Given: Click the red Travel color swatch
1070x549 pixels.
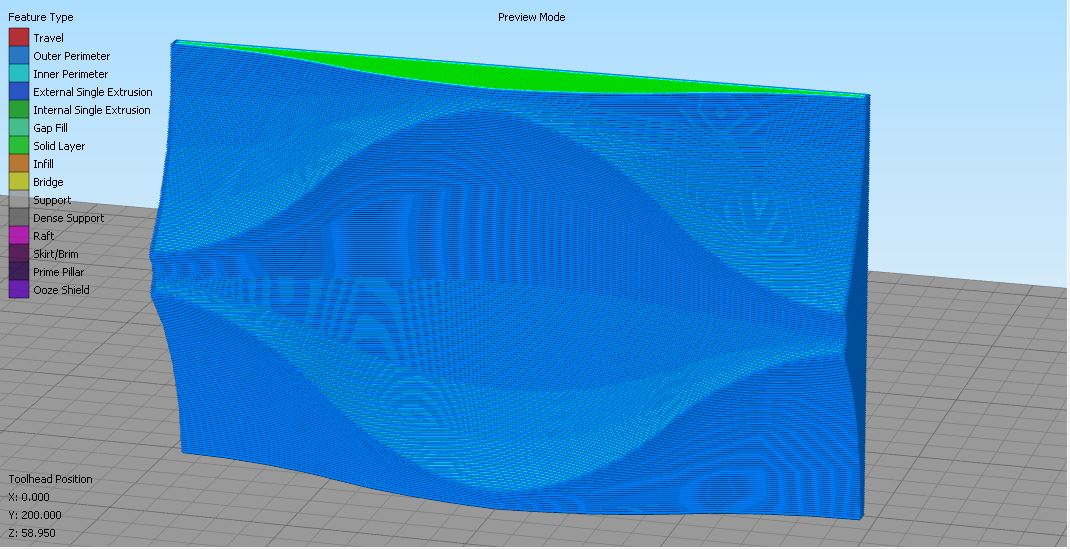Looking at the screenshot, I should tap(18, 38).
